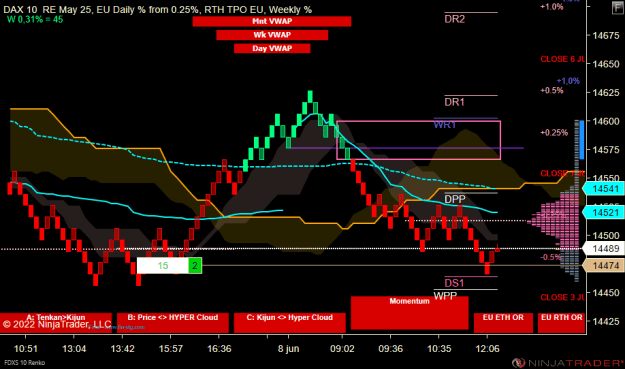The height and width of the screenshot is (369, 625).
Task: Click the WPP pivot label
Action: click(x=445, y=296)
